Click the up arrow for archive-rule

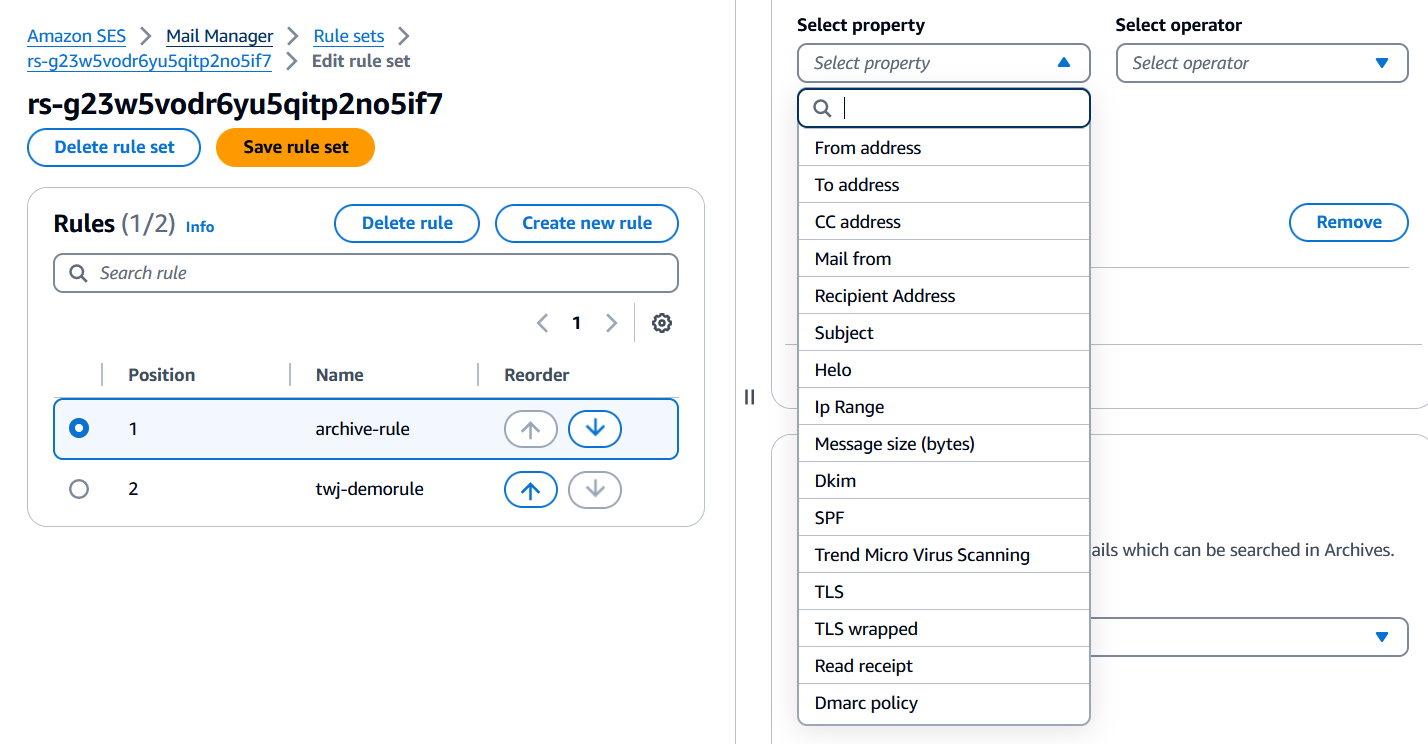[530, 428]
